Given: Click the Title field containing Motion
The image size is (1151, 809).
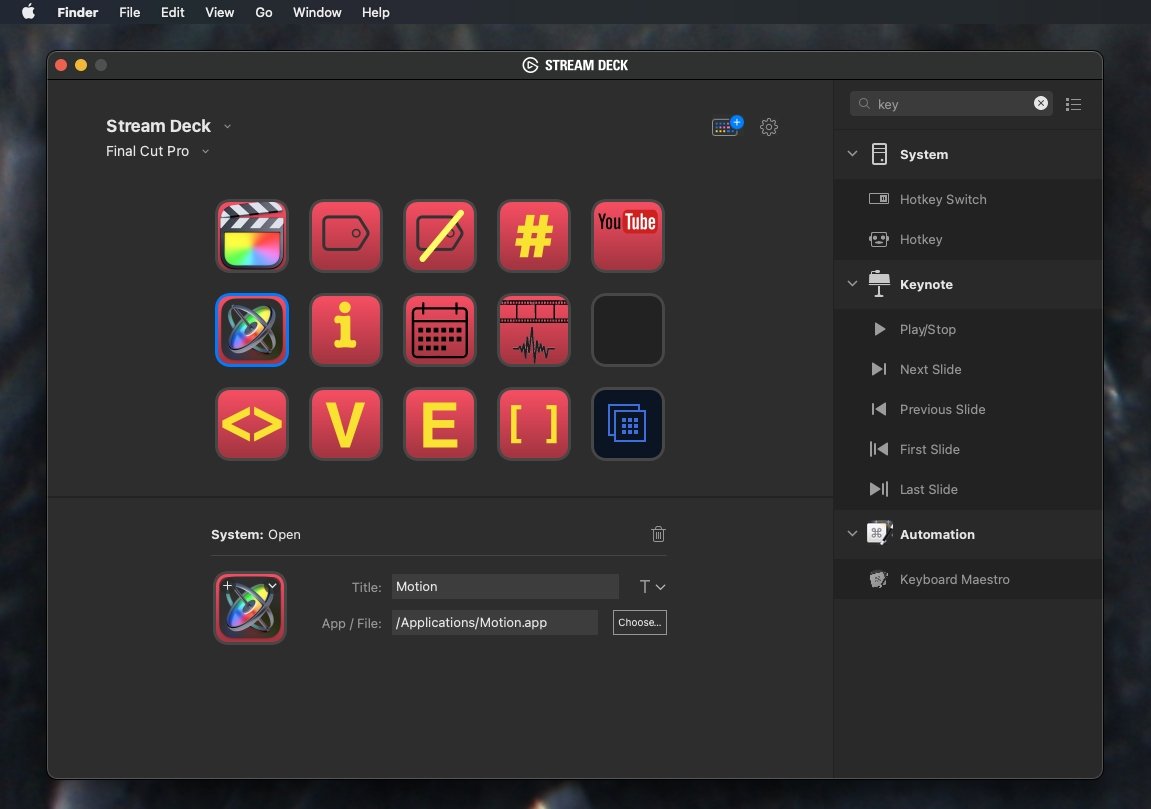Looking at the screenshot, I should click(505, 587).
